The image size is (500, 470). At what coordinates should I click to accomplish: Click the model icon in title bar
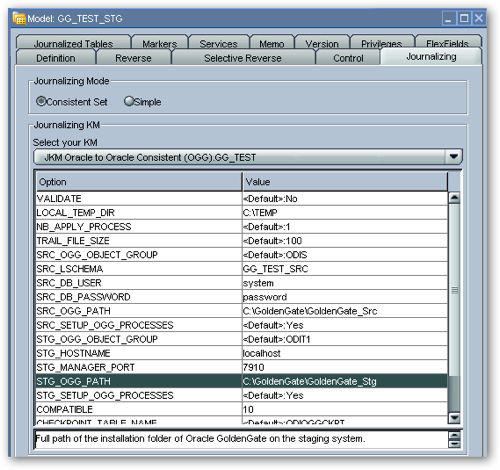tap(19, 18)
